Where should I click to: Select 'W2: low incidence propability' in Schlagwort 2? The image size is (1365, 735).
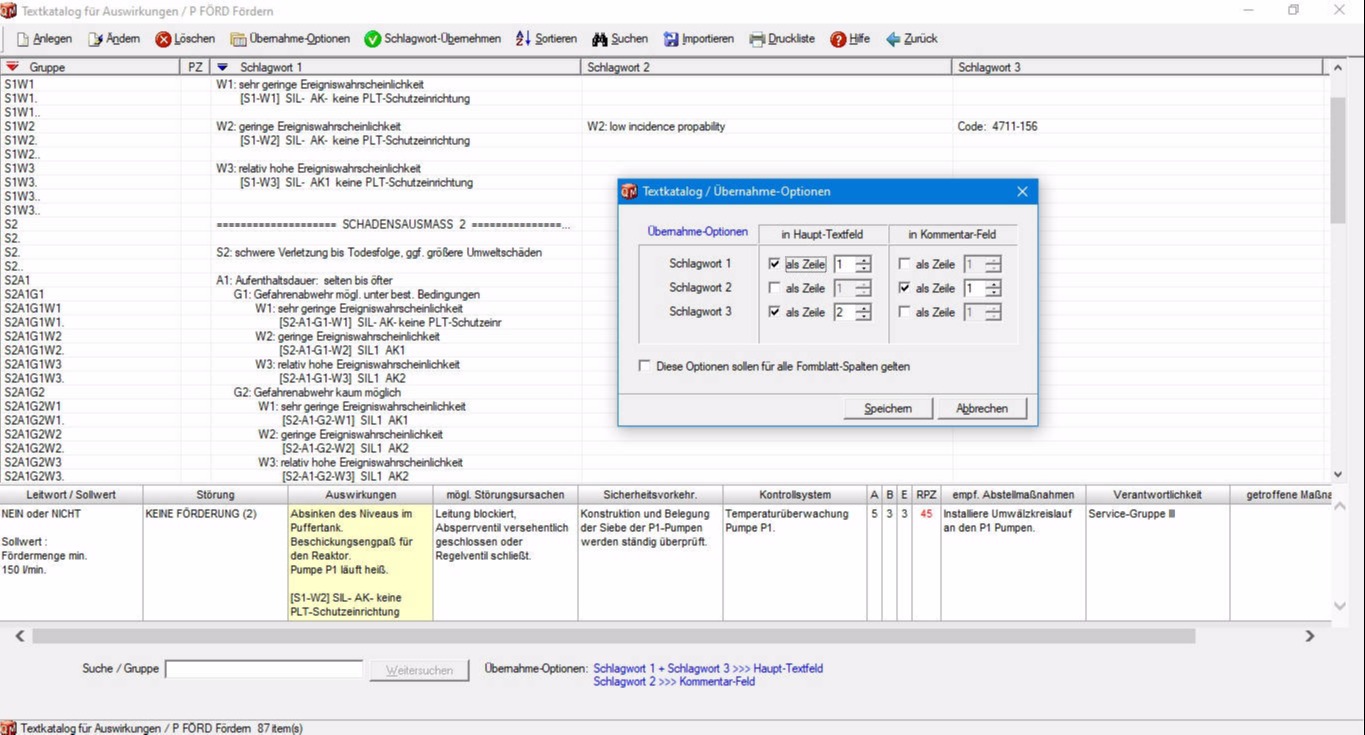[656, 127]
